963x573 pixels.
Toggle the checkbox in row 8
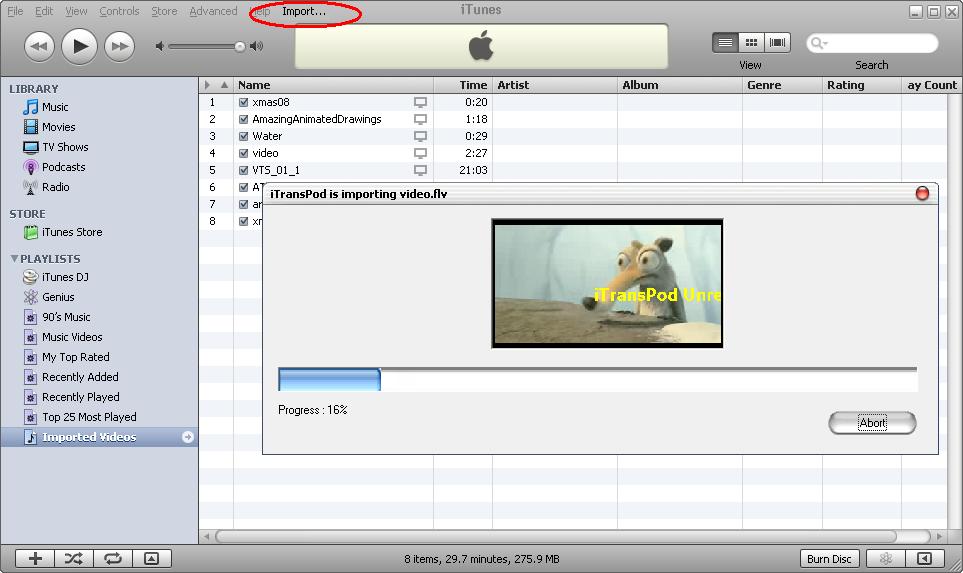tap(243, 221)
